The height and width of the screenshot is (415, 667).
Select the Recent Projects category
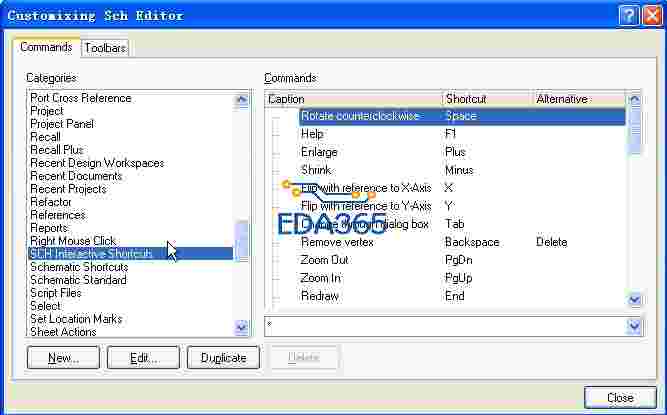click(x=68, y=189)
